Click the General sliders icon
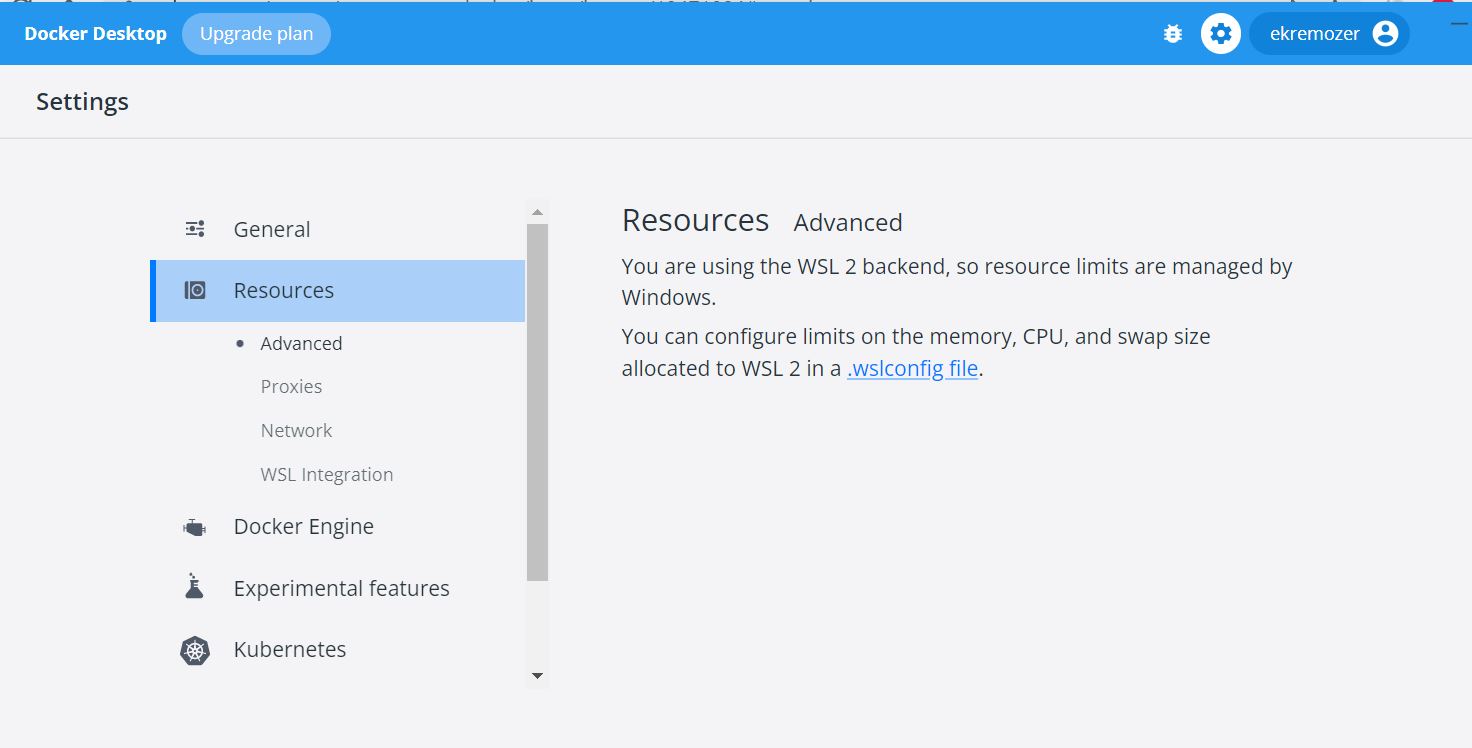Screen dimensions: 1472x748 195,229
